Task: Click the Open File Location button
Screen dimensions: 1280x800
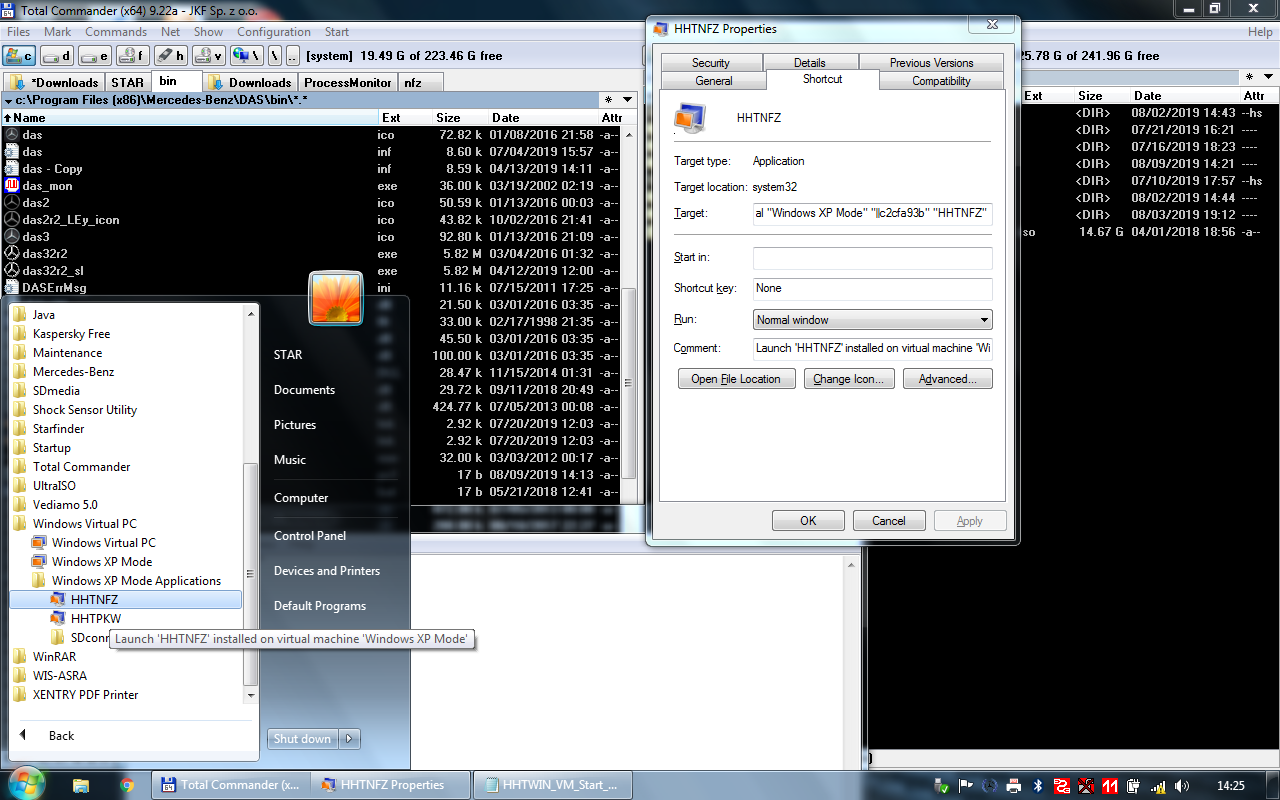Action: [736, 379]
